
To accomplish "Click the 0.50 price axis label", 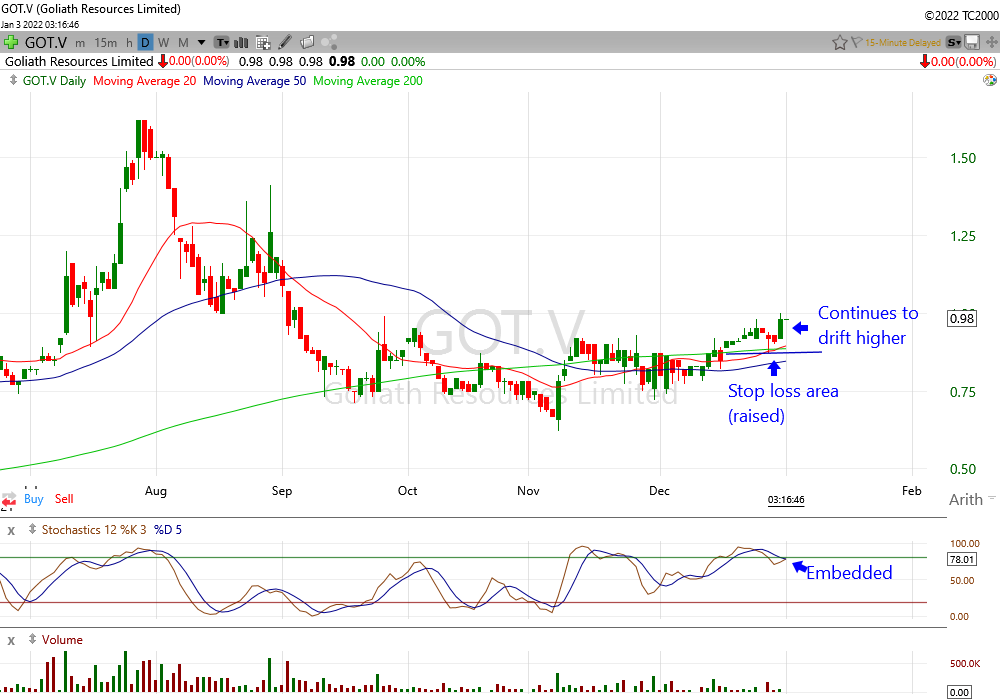I will point(963,469).
